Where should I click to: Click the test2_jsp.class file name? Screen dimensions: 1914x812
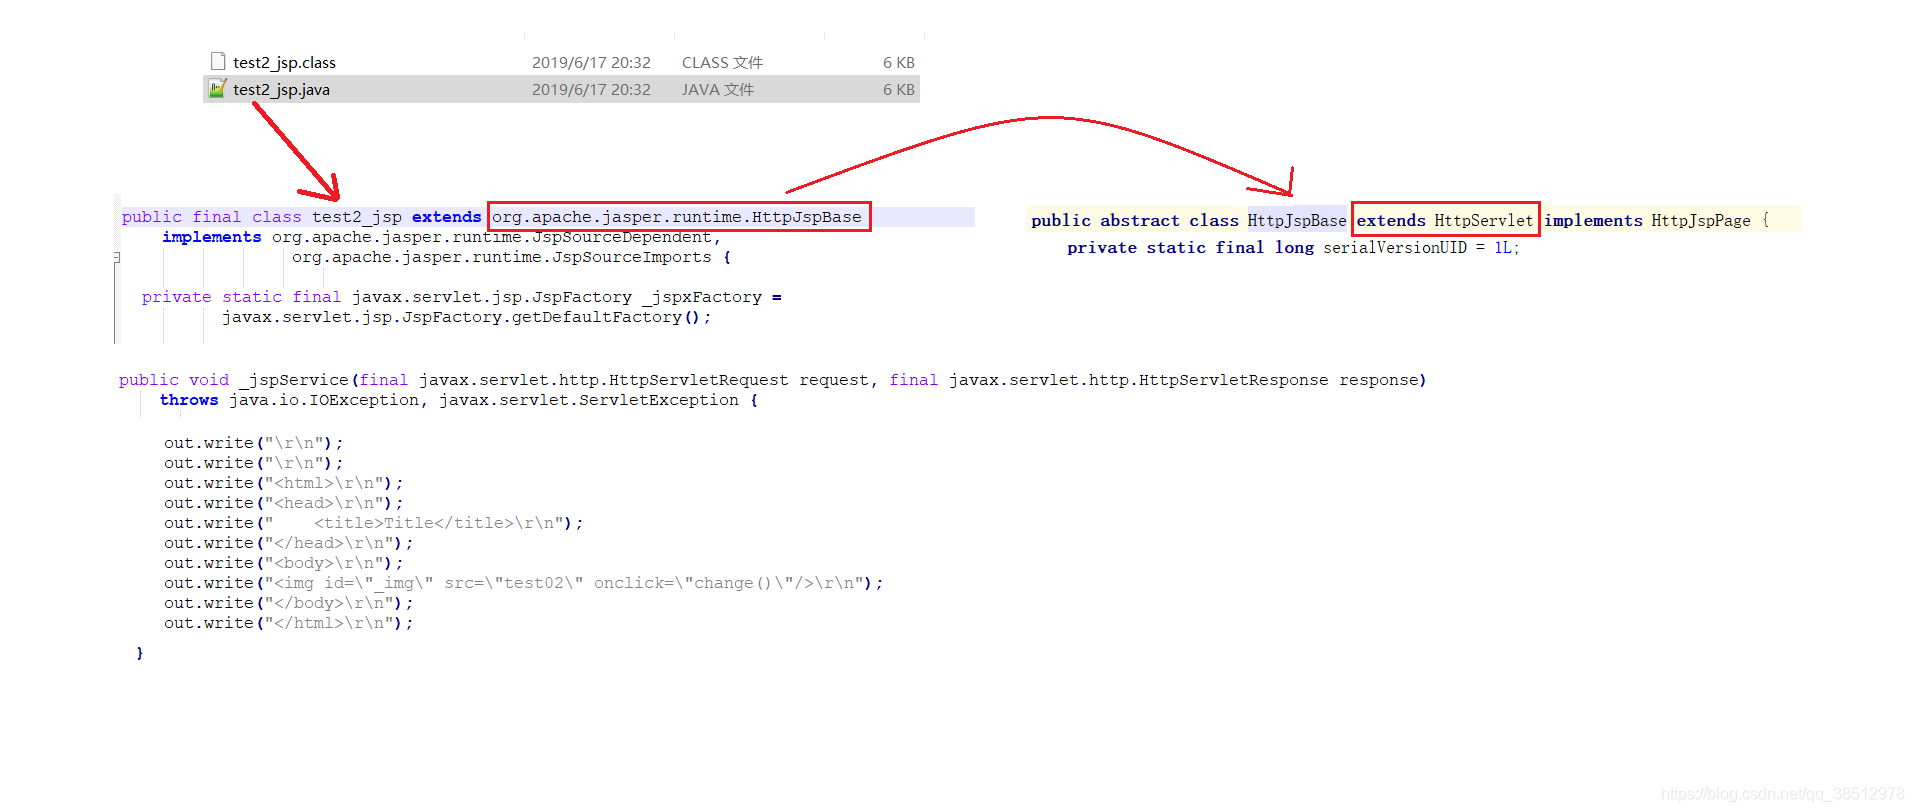[284, 62]
